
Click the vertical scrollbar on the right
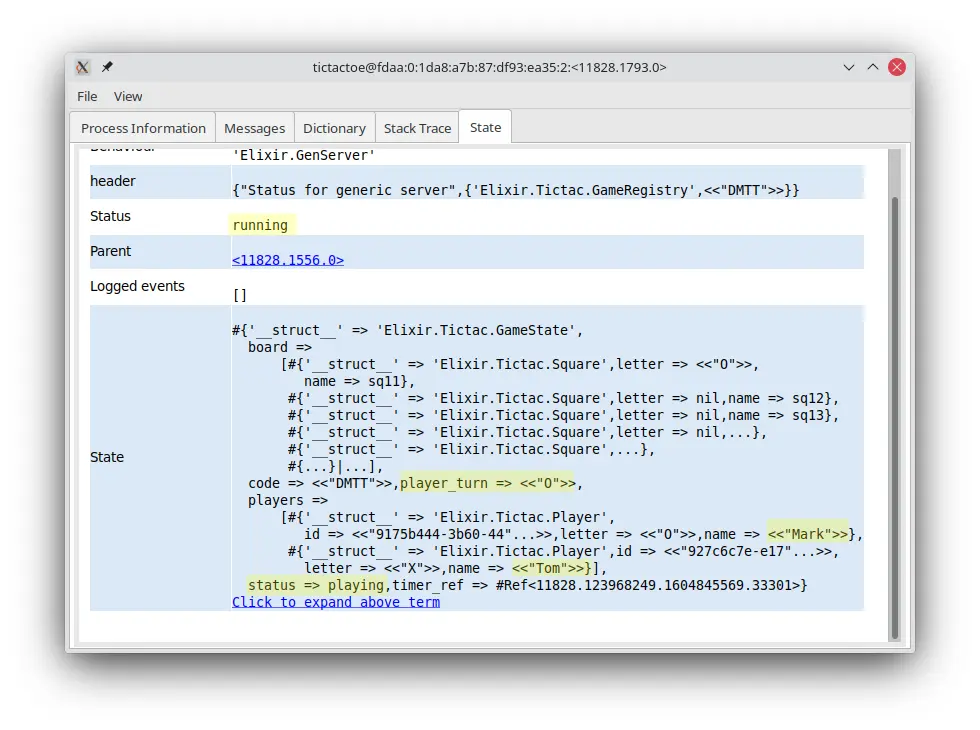point(894,400)
